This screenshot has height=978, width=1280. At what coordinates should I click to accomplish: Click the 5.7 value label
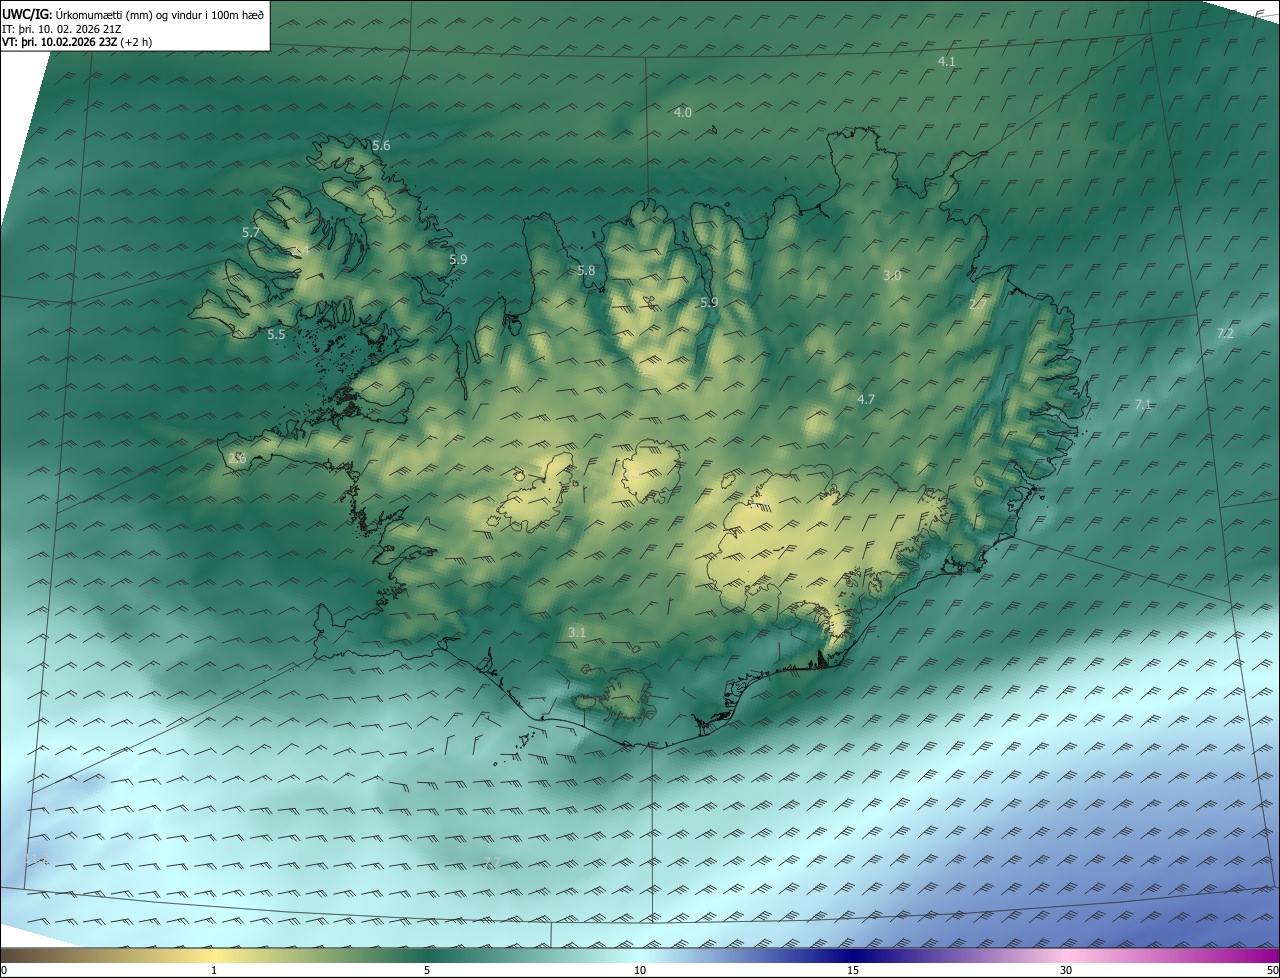pos(251,232)
